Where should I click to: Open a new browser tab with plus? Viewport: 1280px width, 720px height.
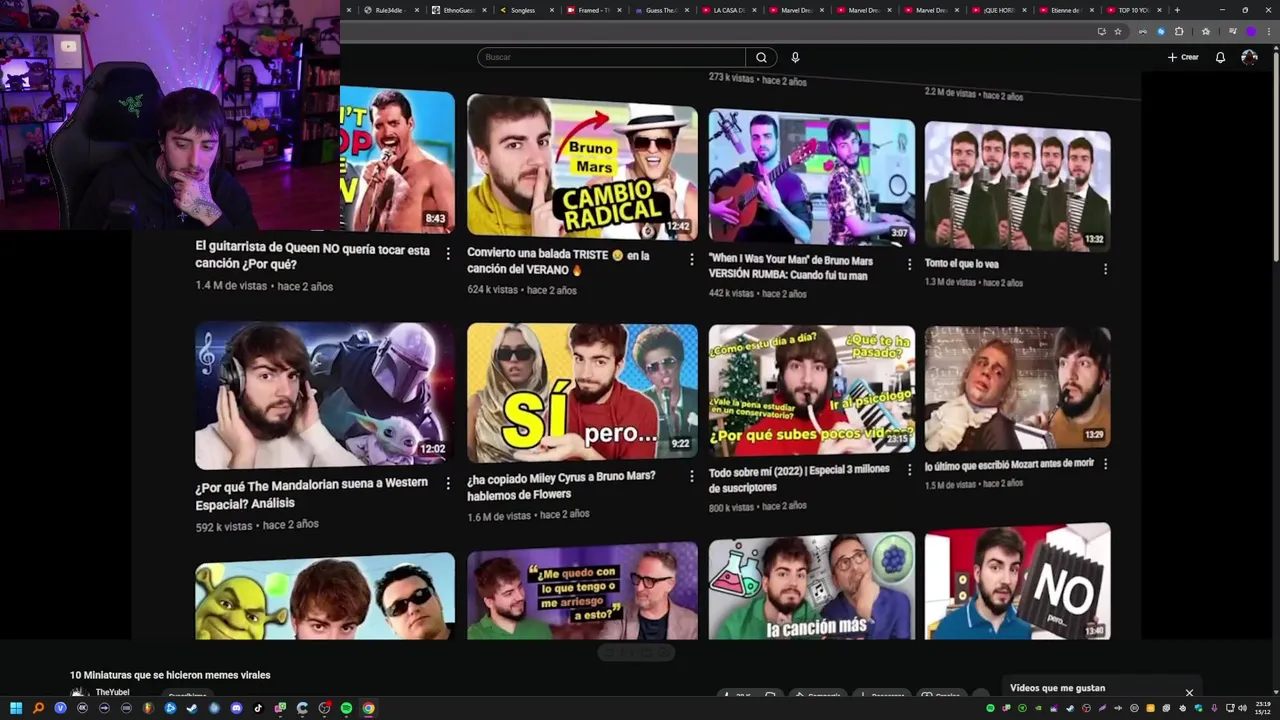(1177, 10)
